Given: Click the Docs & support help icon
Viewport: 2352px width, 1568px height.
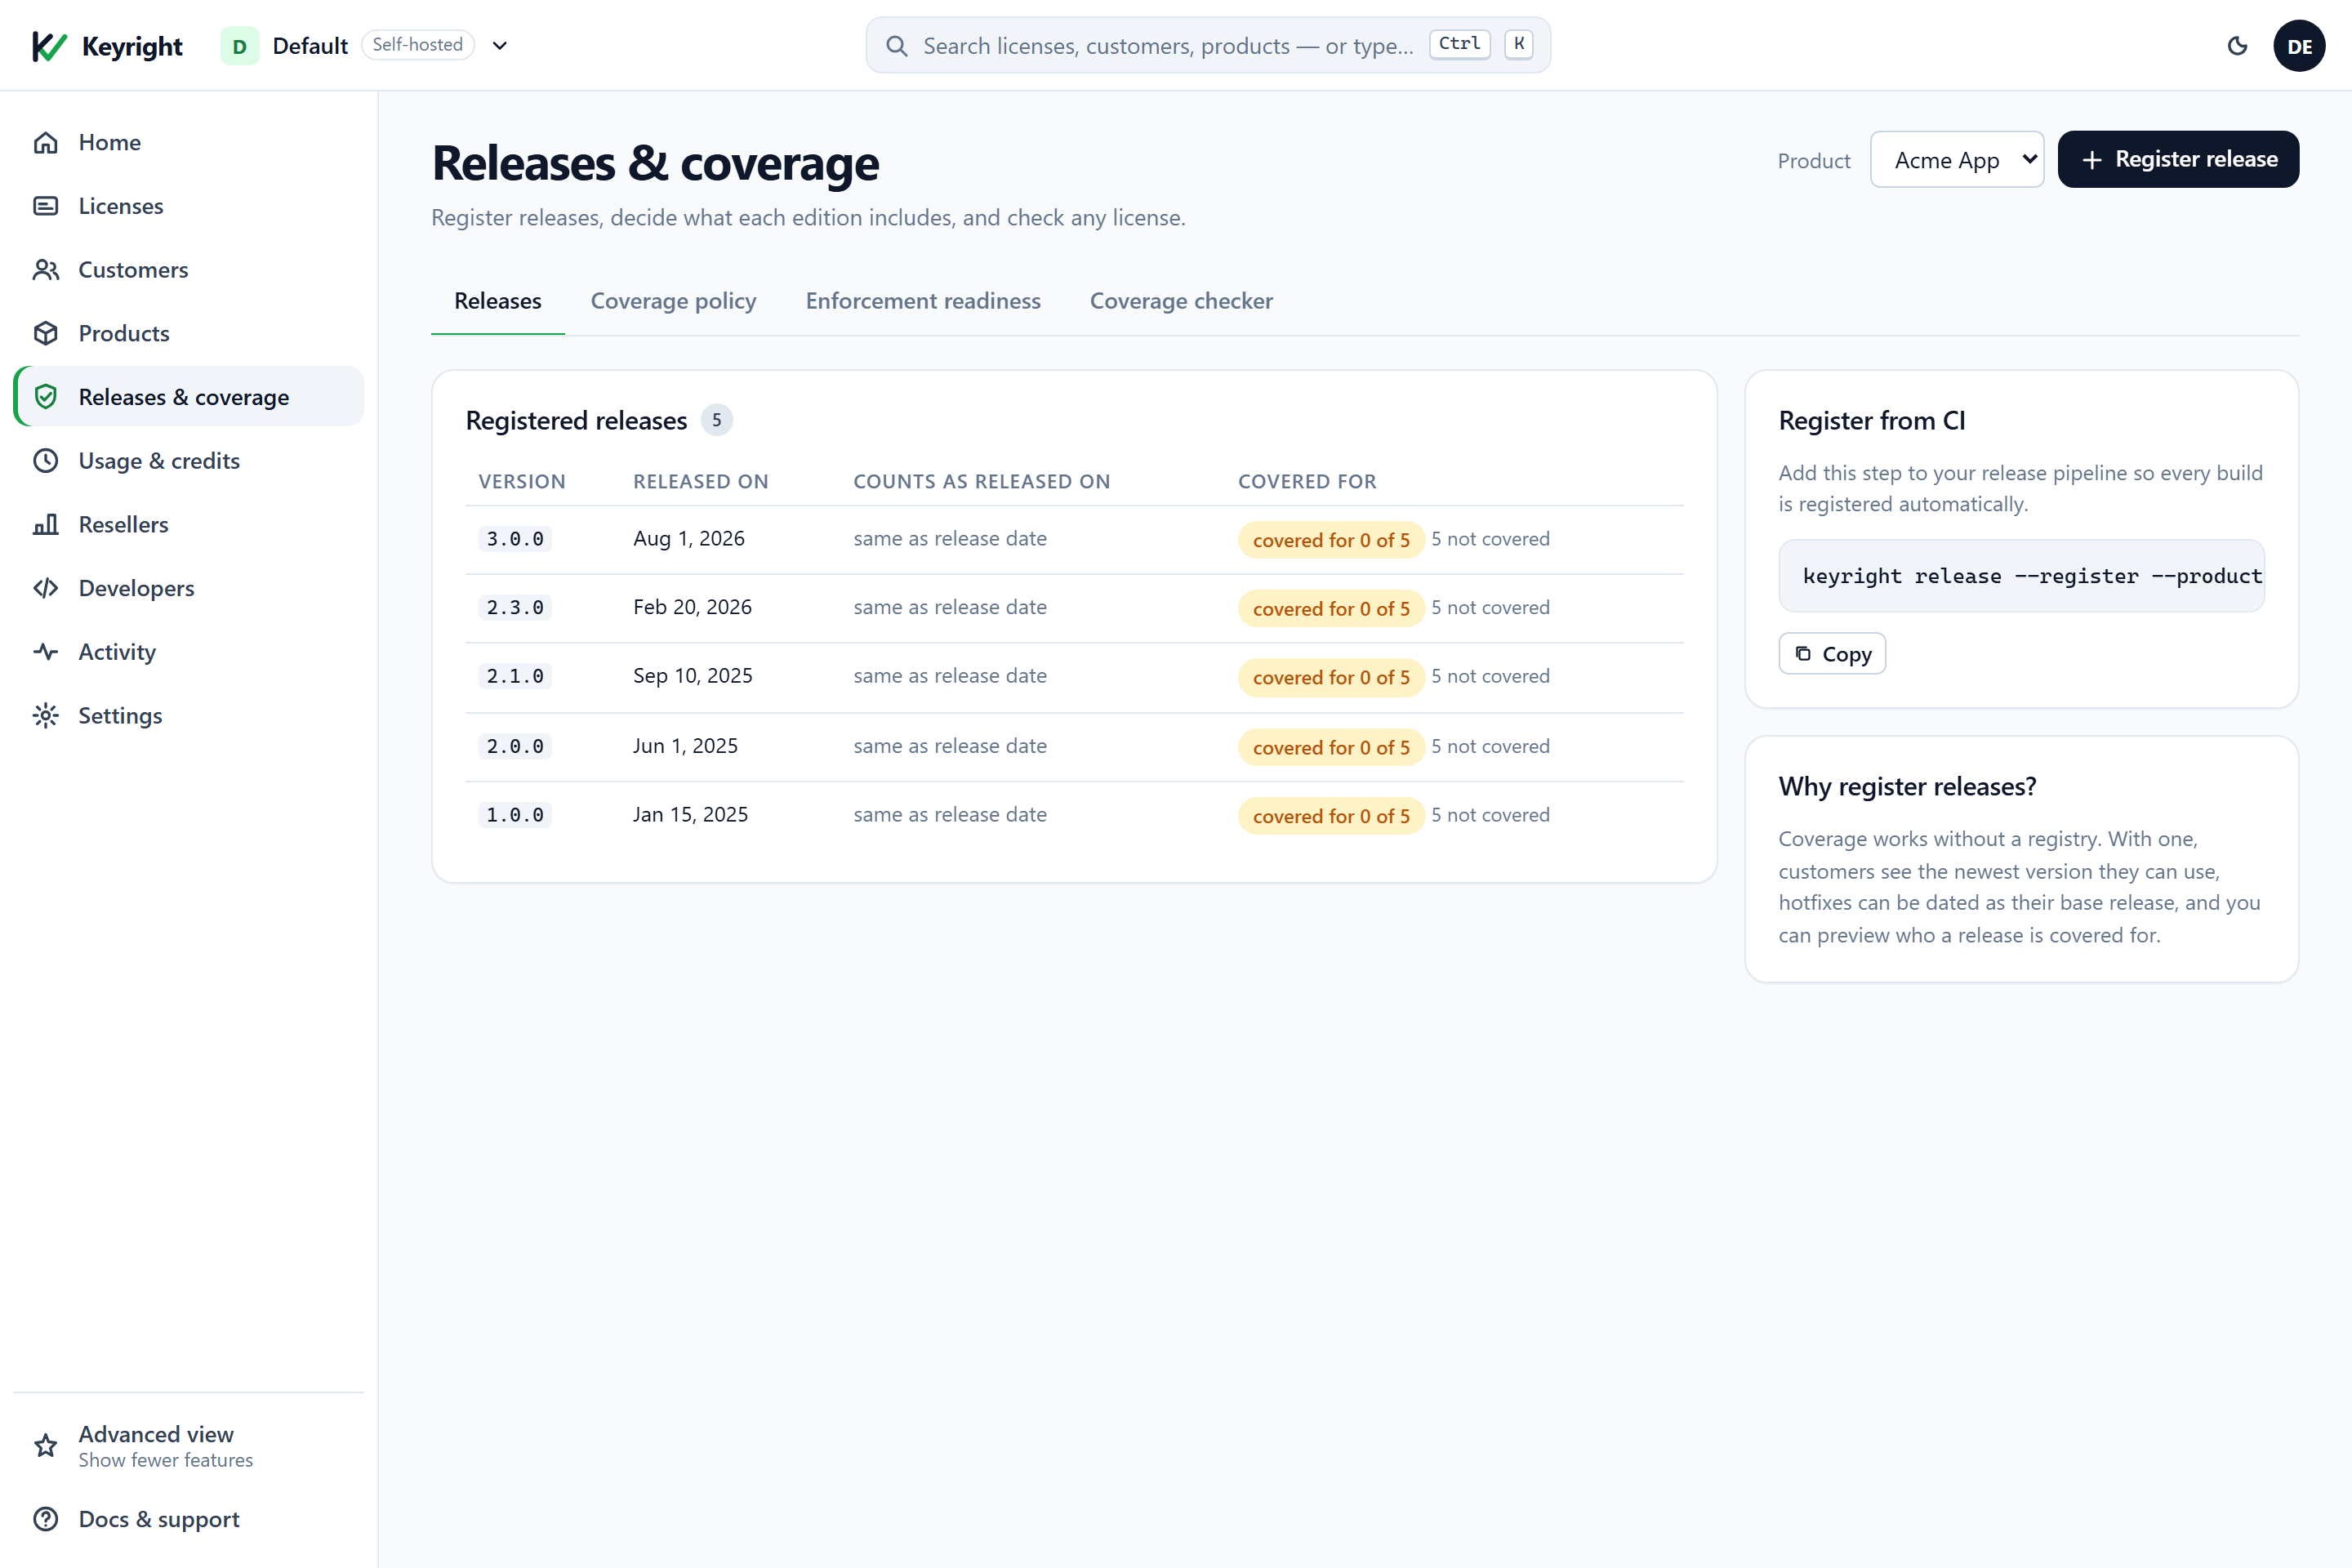Looking at the screenshot, I should 46,1519.
